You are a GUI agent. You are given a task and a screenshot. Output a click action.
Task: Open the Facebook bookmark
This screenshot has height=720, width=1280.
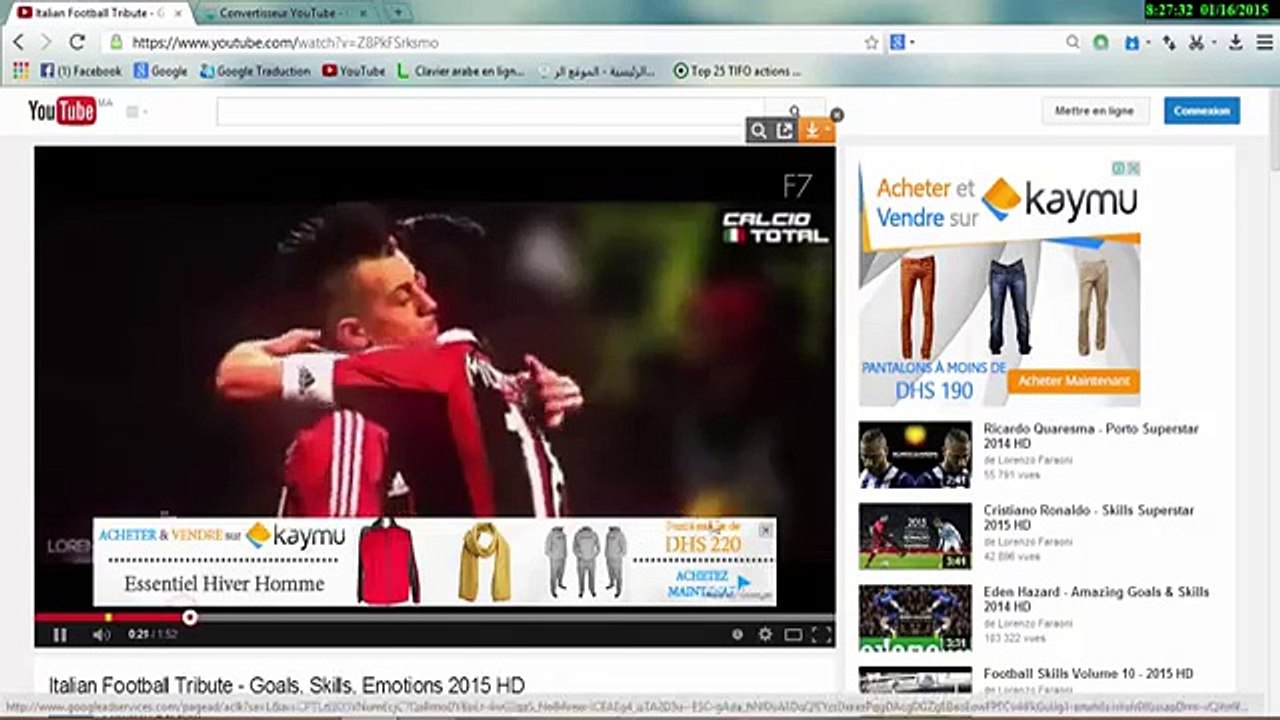point(80,71)
